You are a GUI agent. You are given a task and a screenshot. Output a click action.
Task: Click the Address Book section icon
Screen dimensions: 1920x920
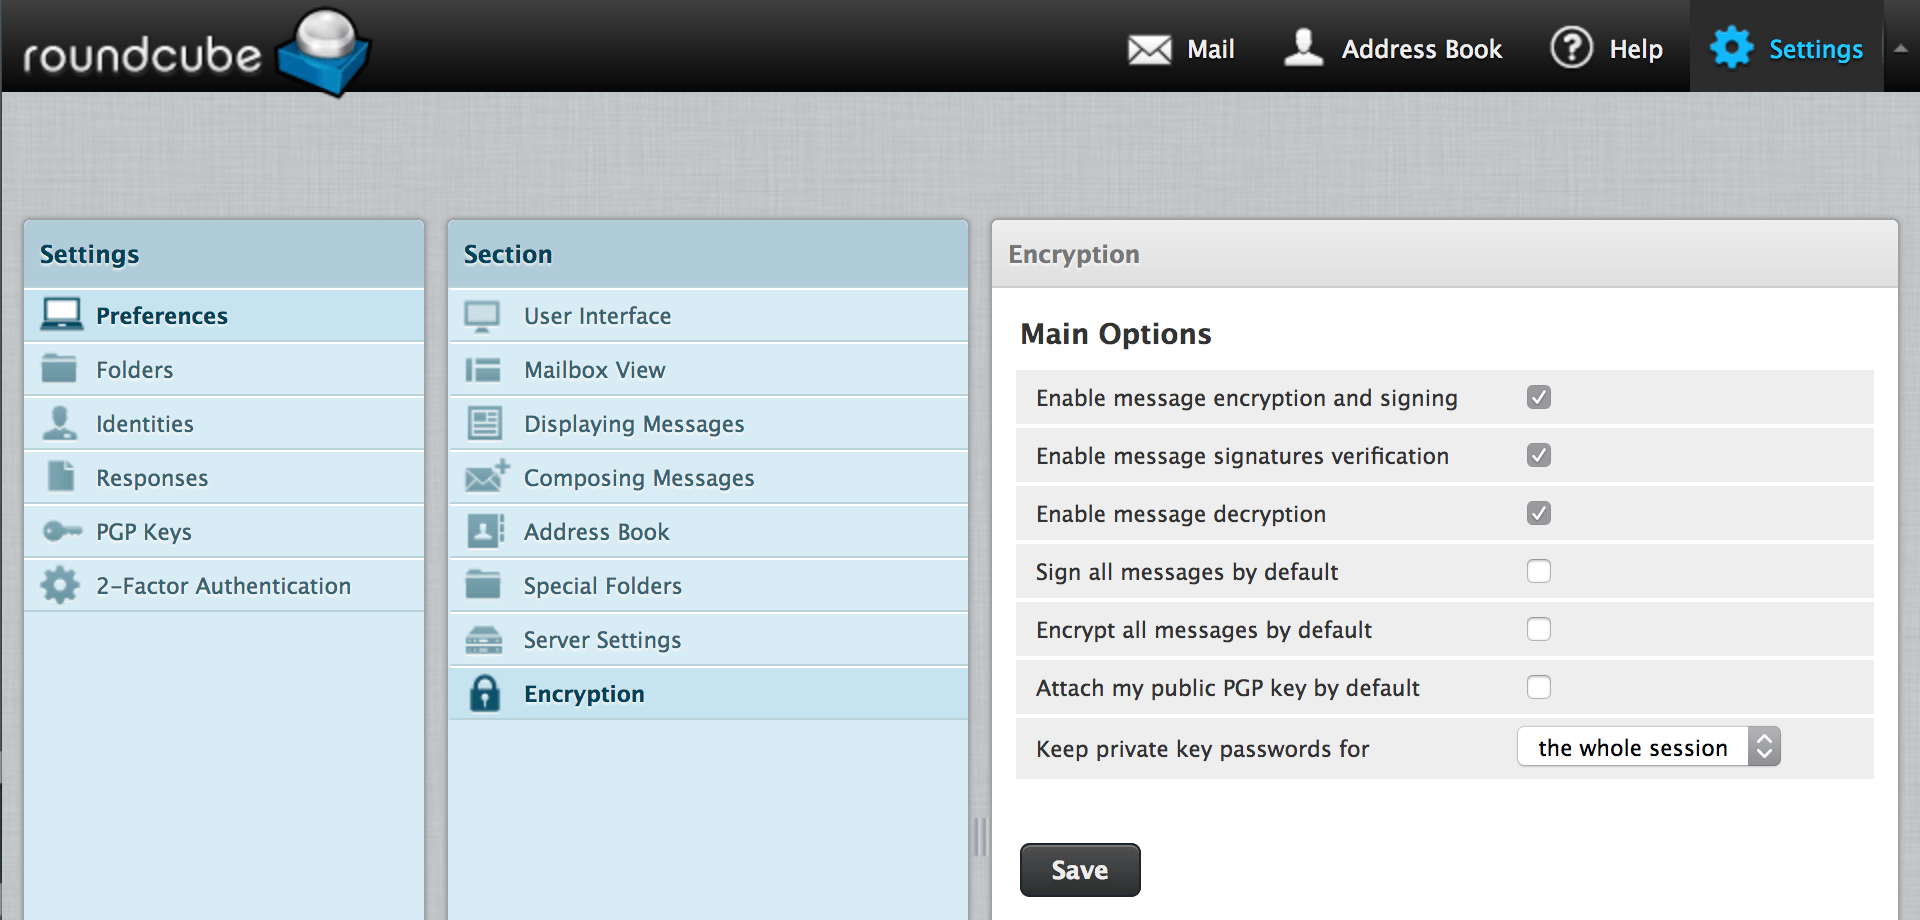coord(486,531)
